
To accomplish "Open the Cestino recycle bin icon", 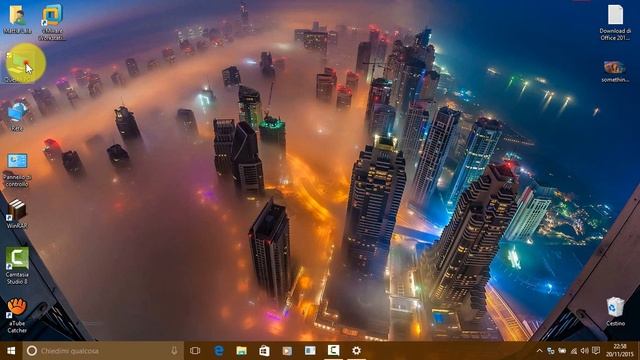I will pyautogui.click(x=615, y=311).
